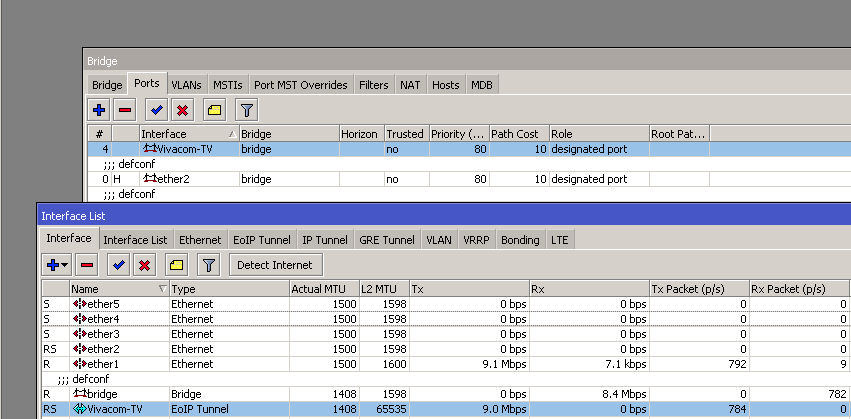Click the Filter funnel in Interface List toolbar
Viewport: 851px width, 419px height.
(208, 265)
